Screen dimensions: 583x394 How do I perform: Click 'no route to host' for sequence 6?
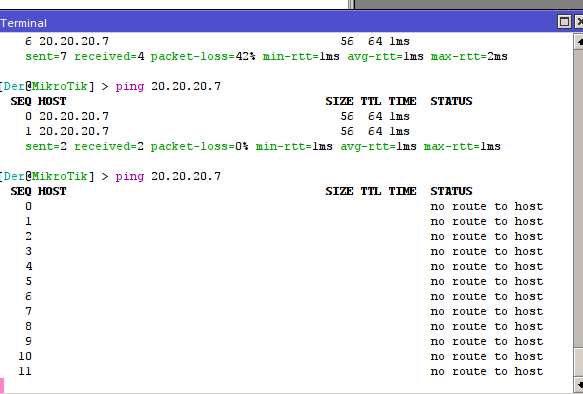pos(487,296)
